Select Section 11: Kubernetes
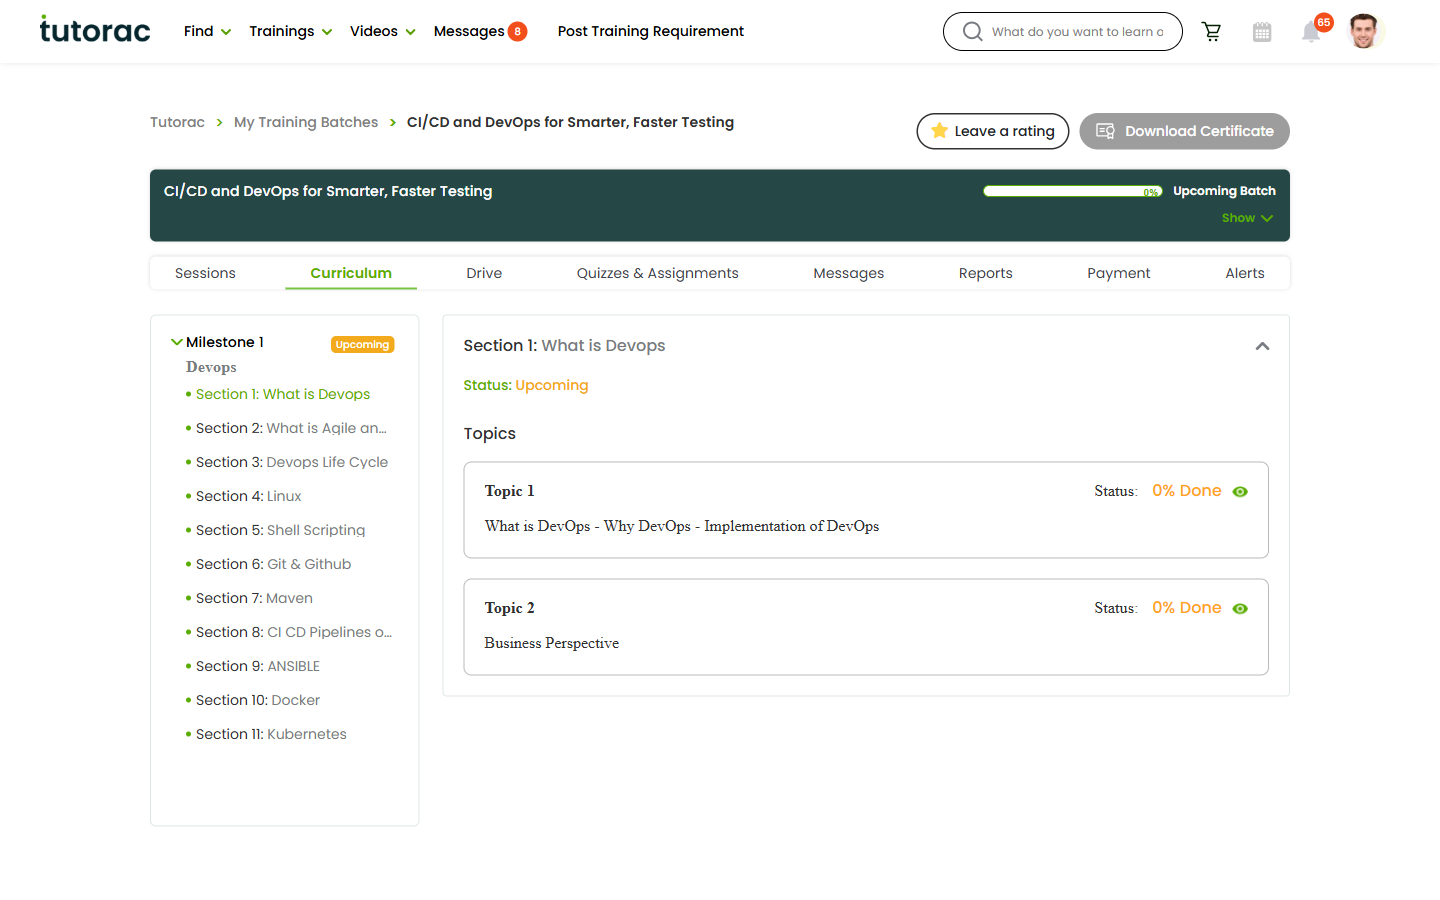Screen dimensions: 1440x900 pos(271,734)
